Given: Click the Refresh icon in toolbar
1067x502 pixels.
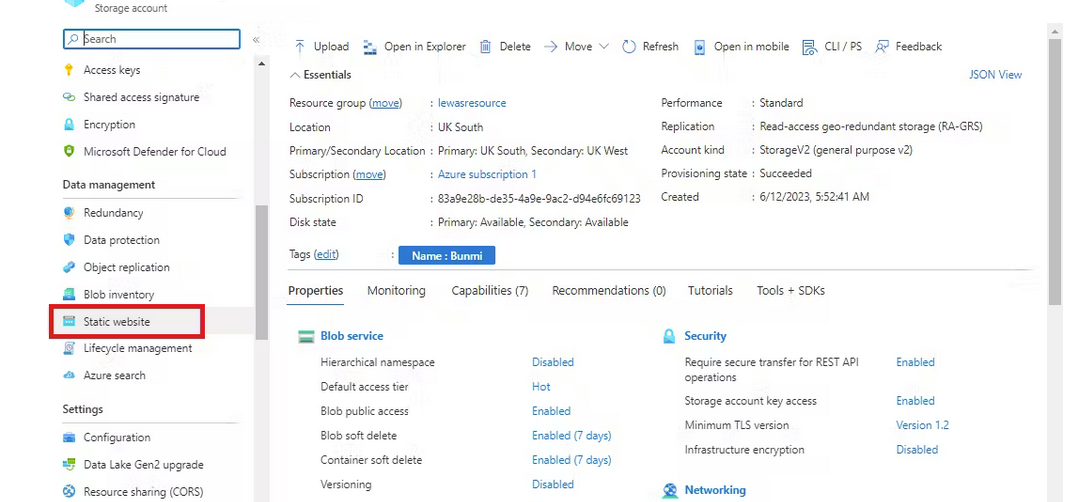Looking at the screenshot, I should coord(629,47).
